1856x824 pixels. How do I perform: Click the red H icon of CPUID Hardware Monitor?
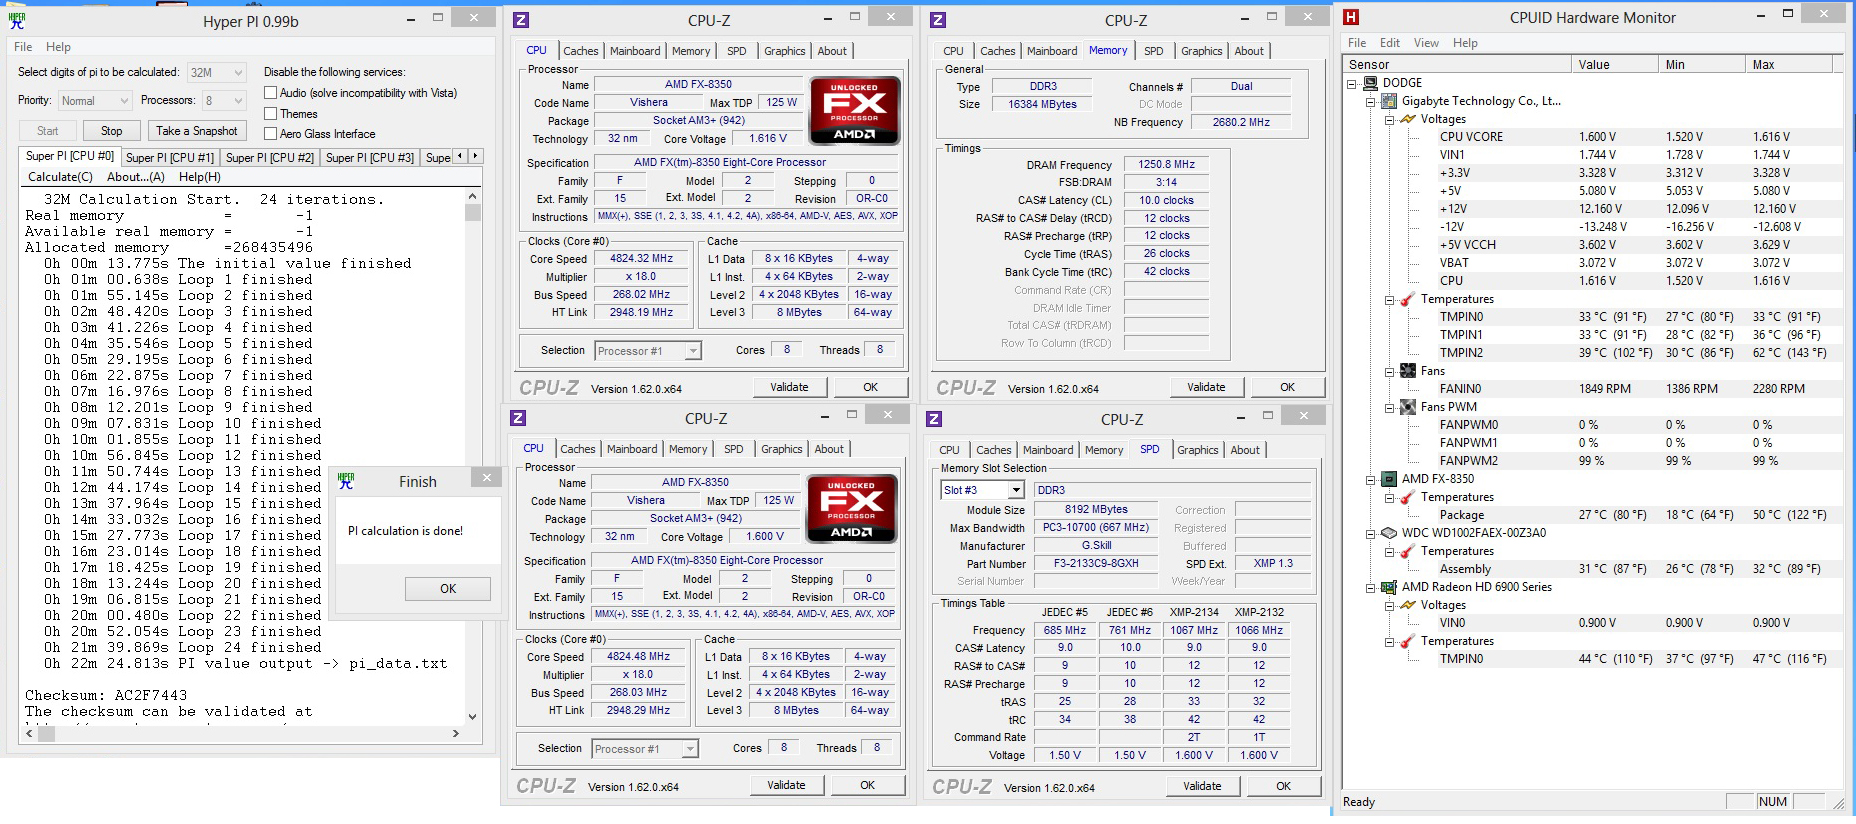pos(1351,17)
